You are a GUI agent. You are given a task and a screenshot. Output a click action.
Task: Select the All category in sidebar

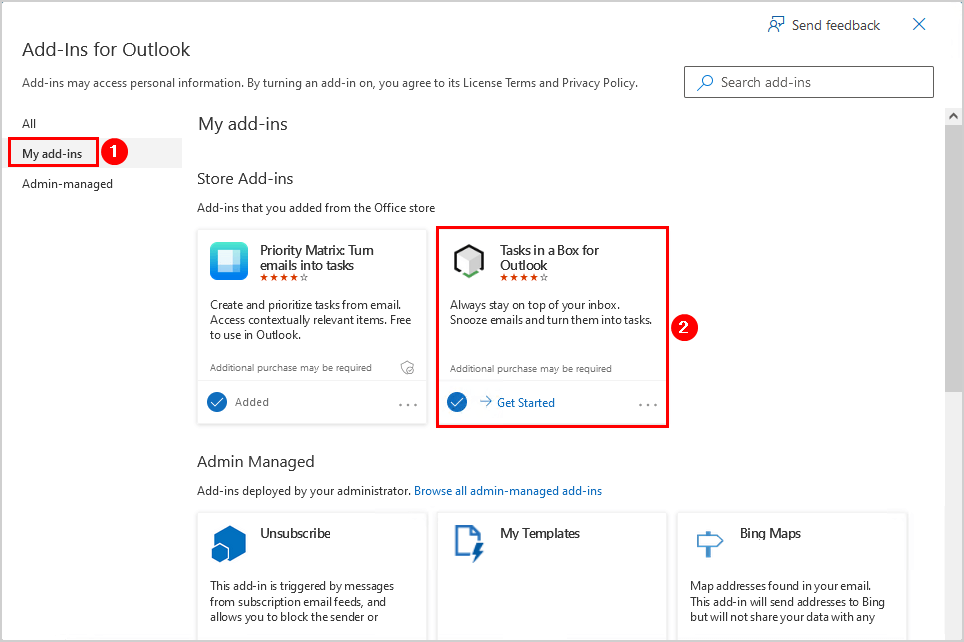coord(29,124)
